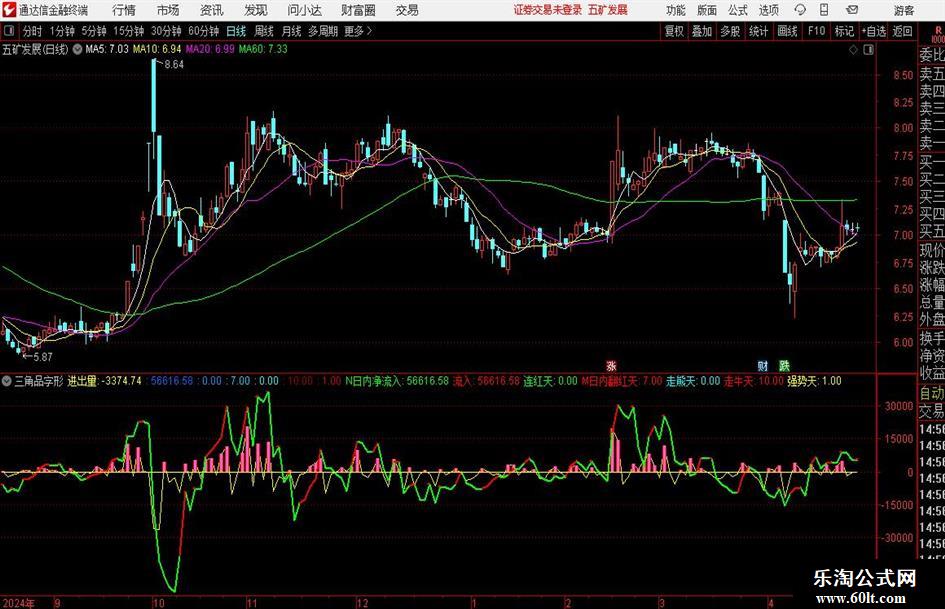Open the 版面 menu
Image resolution: width=945 pixels, height=609 pixels.
click(x=707, y=10)
